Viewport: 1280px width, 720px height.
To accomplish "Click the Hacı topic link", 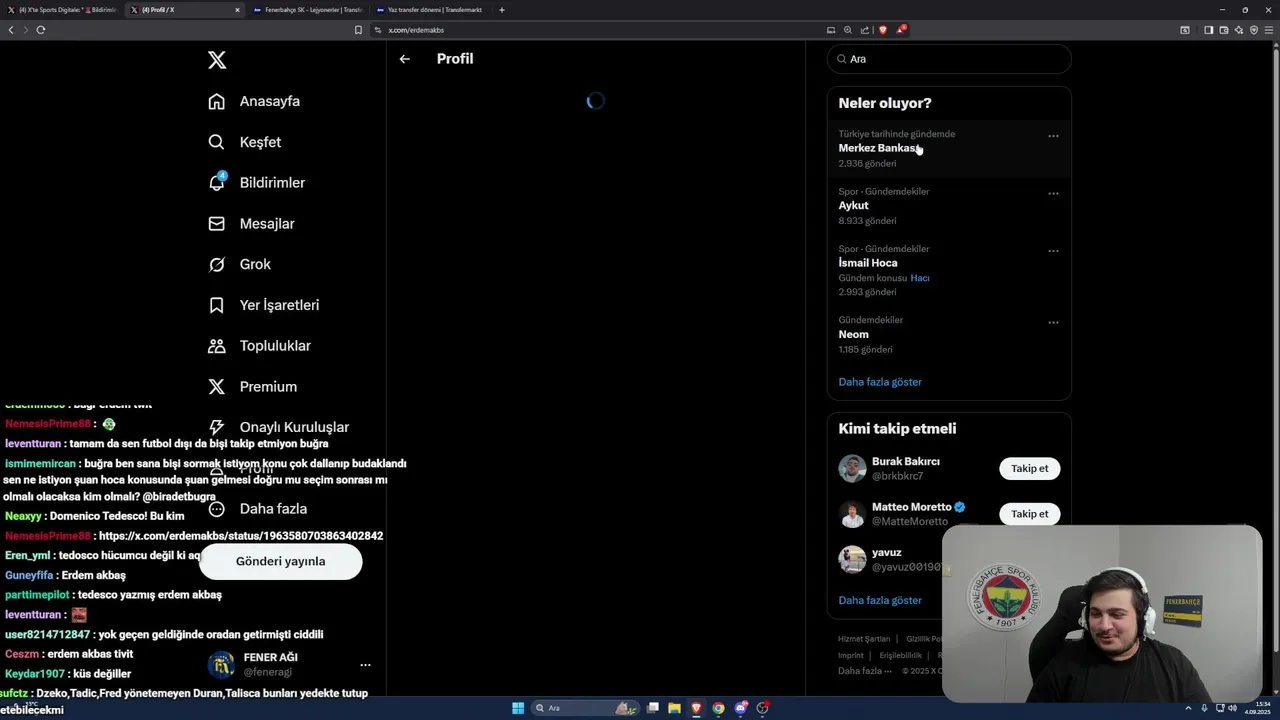I will tap(920, 278).
